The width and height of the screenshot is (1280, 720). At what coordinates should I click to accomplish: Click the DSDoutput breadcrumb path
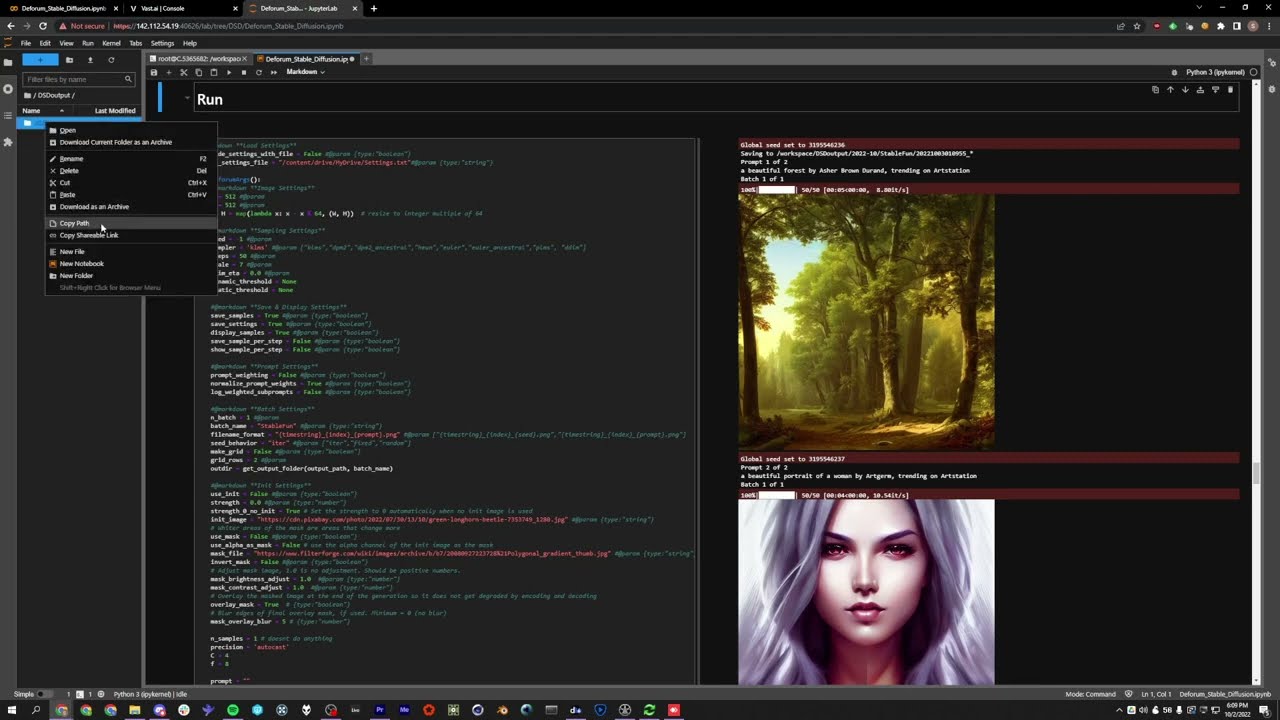coord(56,95)
